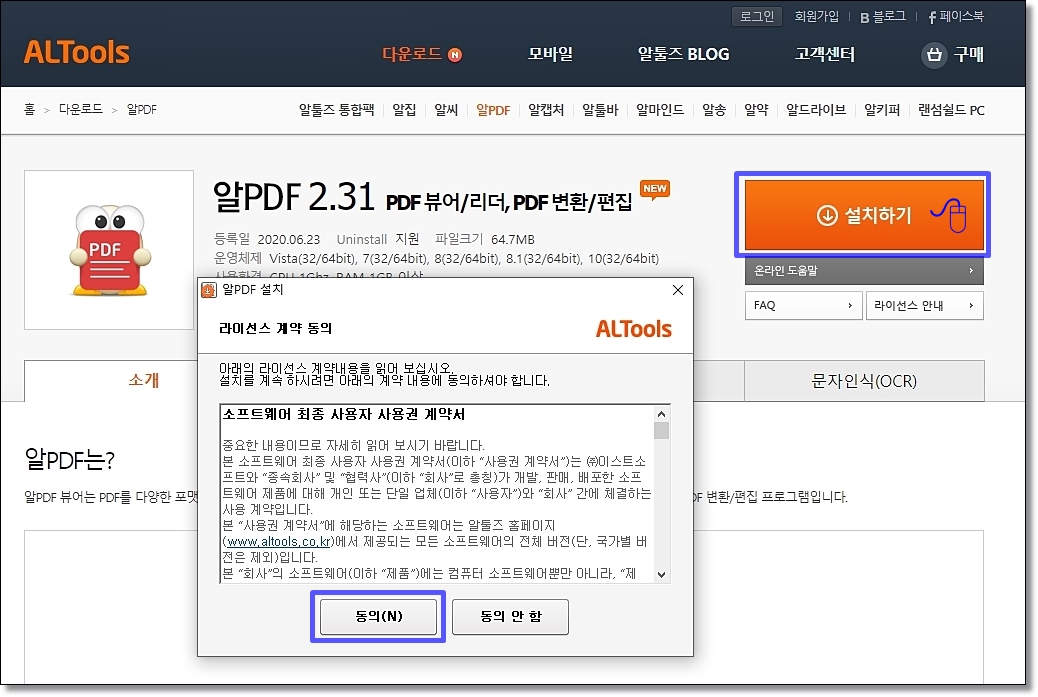
Task: Open the 구매 menu
Action: pos(968,54)
